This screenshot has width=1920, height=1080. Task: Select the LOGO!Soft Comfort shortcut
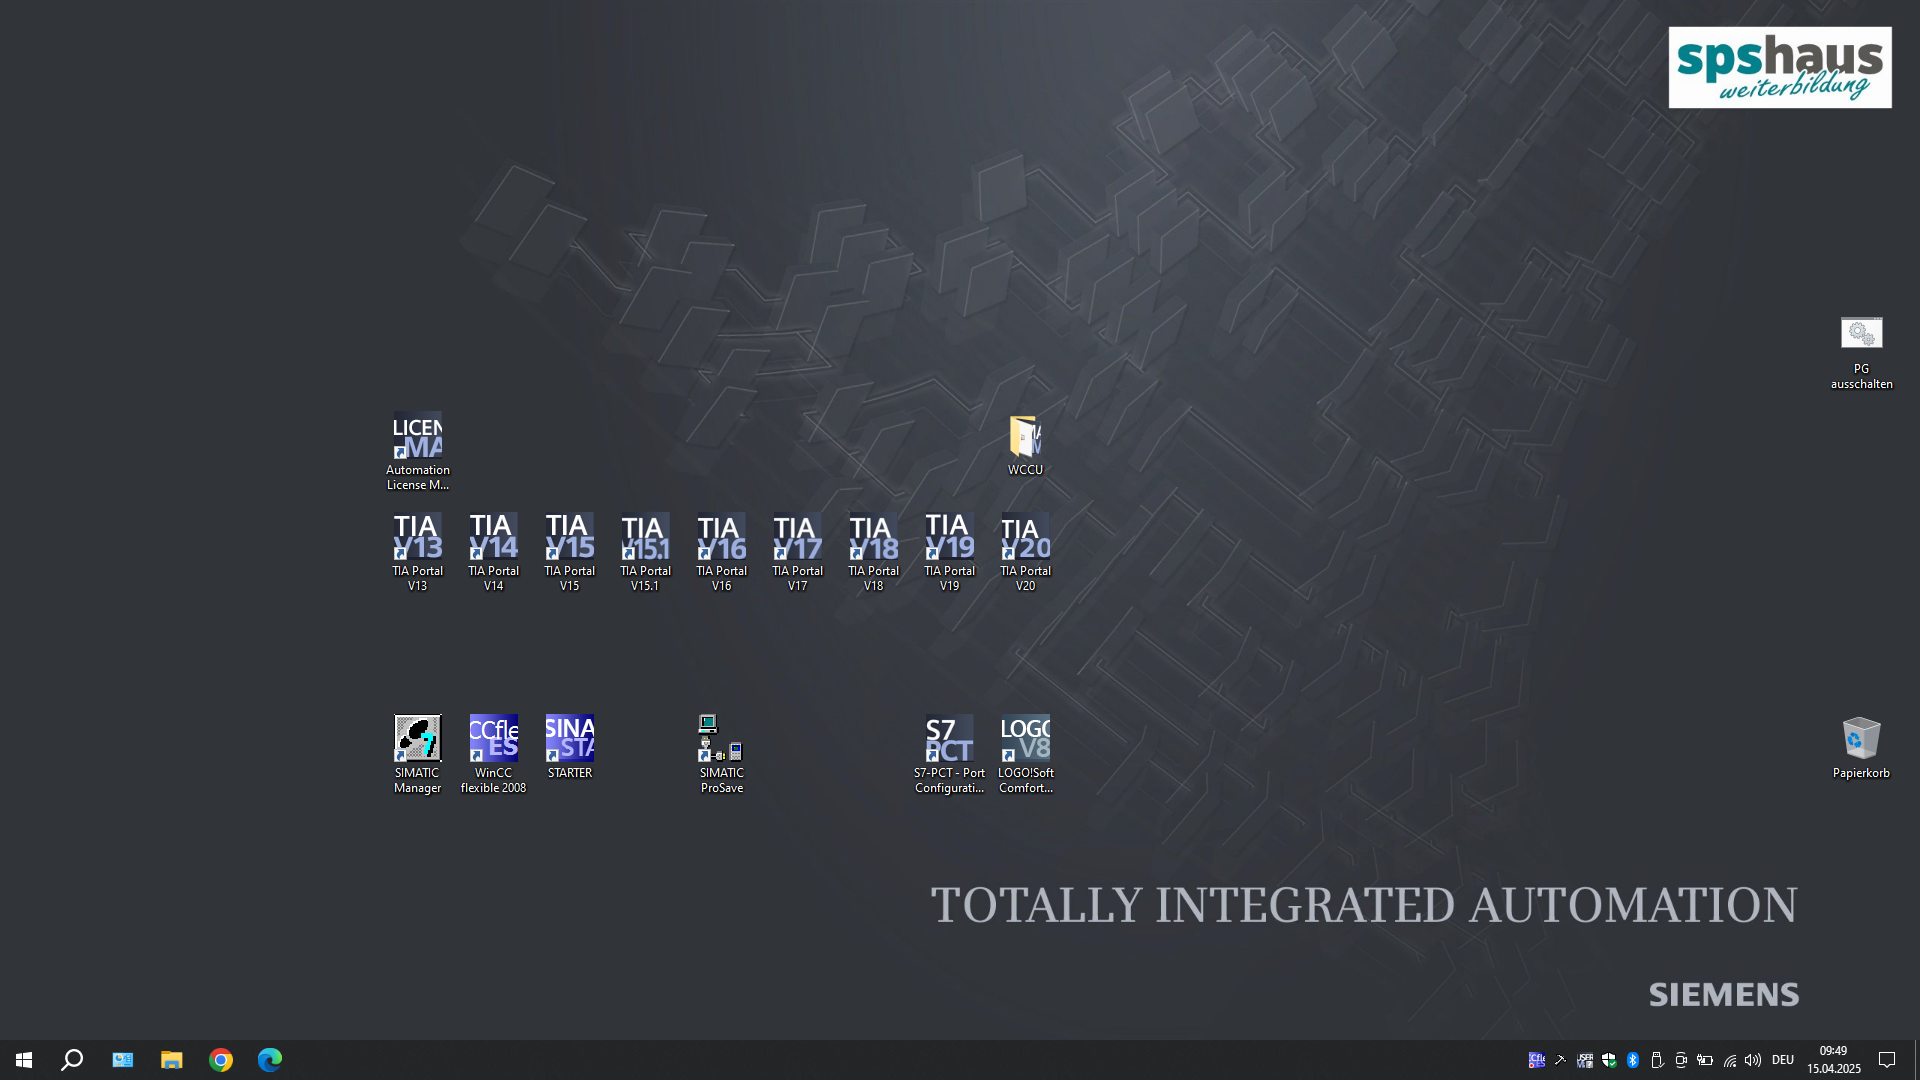tap(1025, 754)
